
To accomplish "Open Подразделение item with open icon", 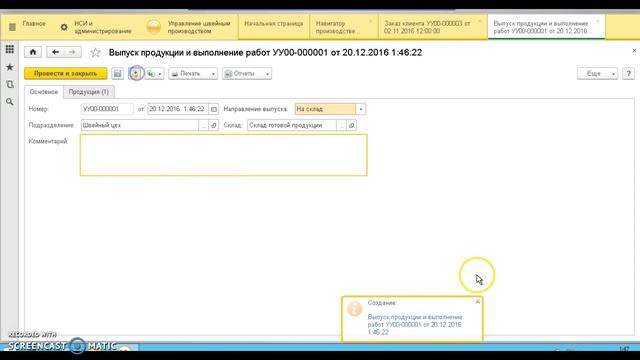I will coord(213,125).
